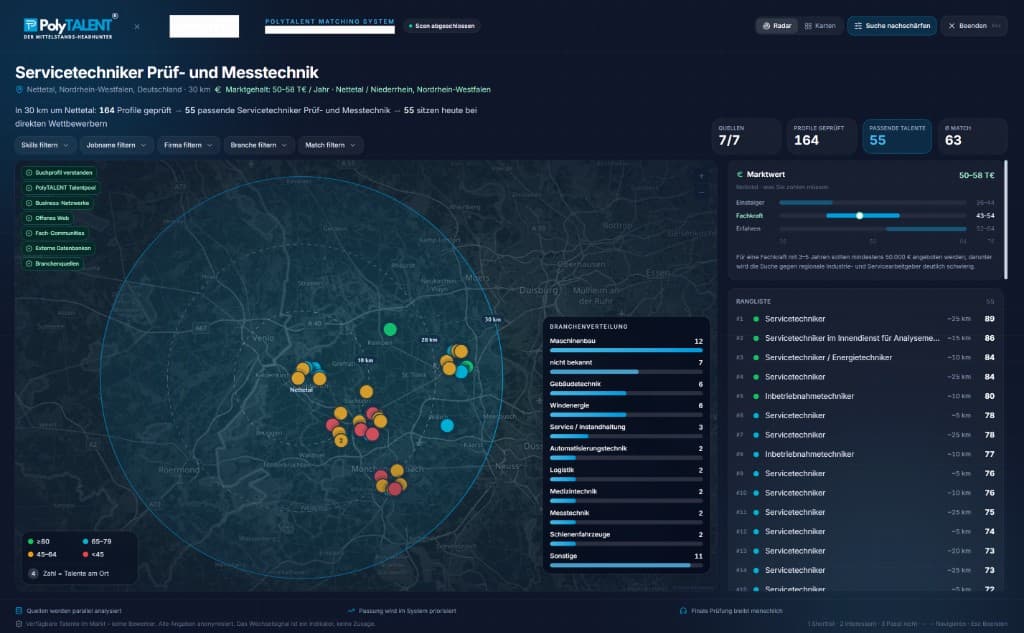Open the Ø Match 63 stat card

click(x=972, y=136)
